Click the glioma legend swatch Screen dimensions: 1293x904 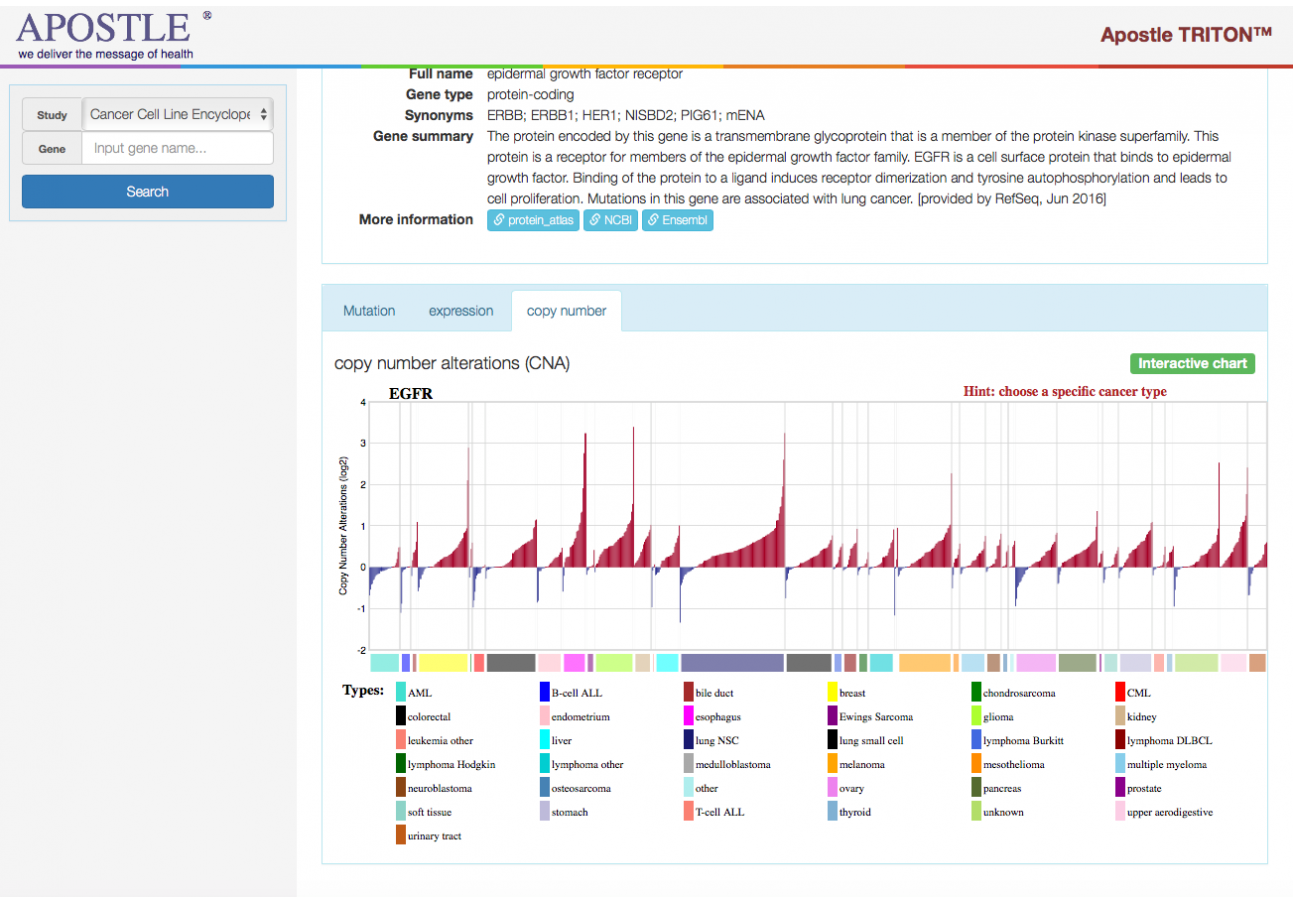(x=976, y=716)
